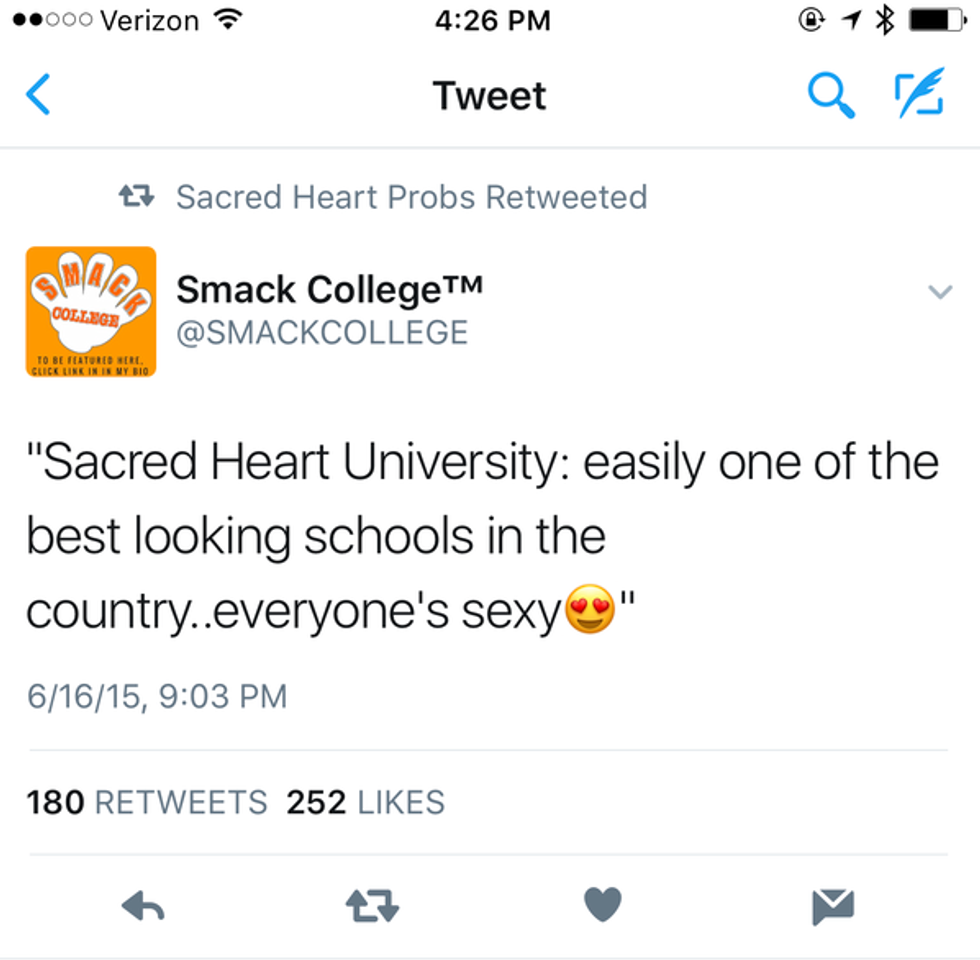980x960 pixels.
Task: Reply to the Smack College tweet
Action: coord(143,906)
